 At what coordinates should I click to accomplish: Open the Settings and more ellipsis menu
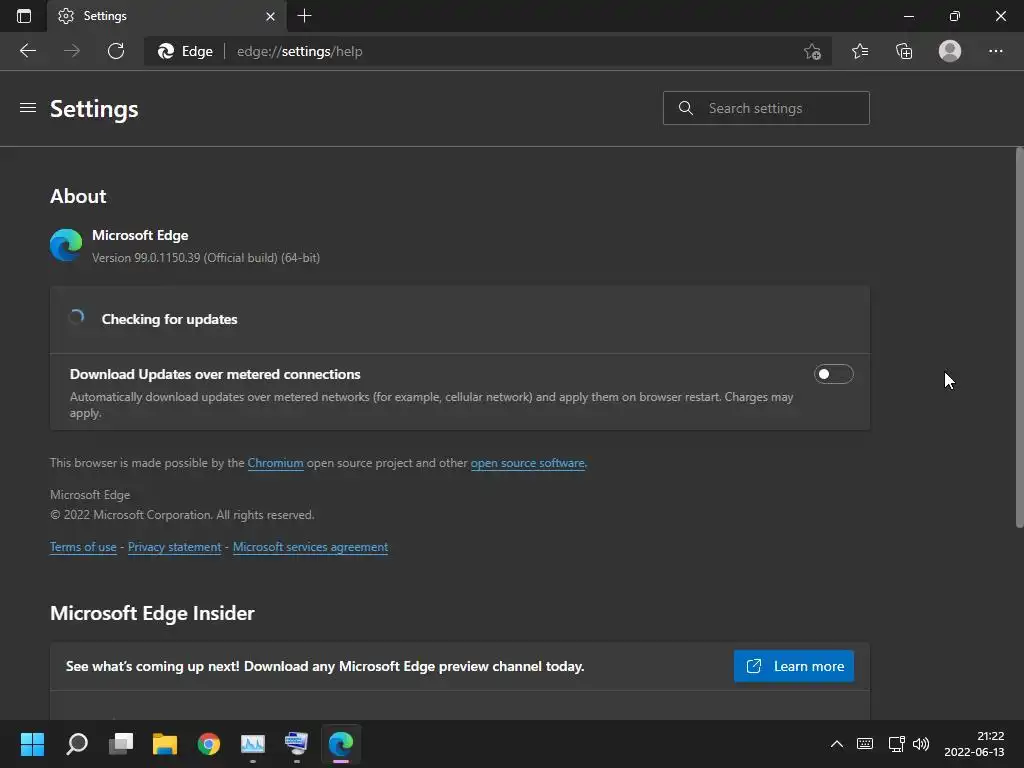tap(995, 51)
